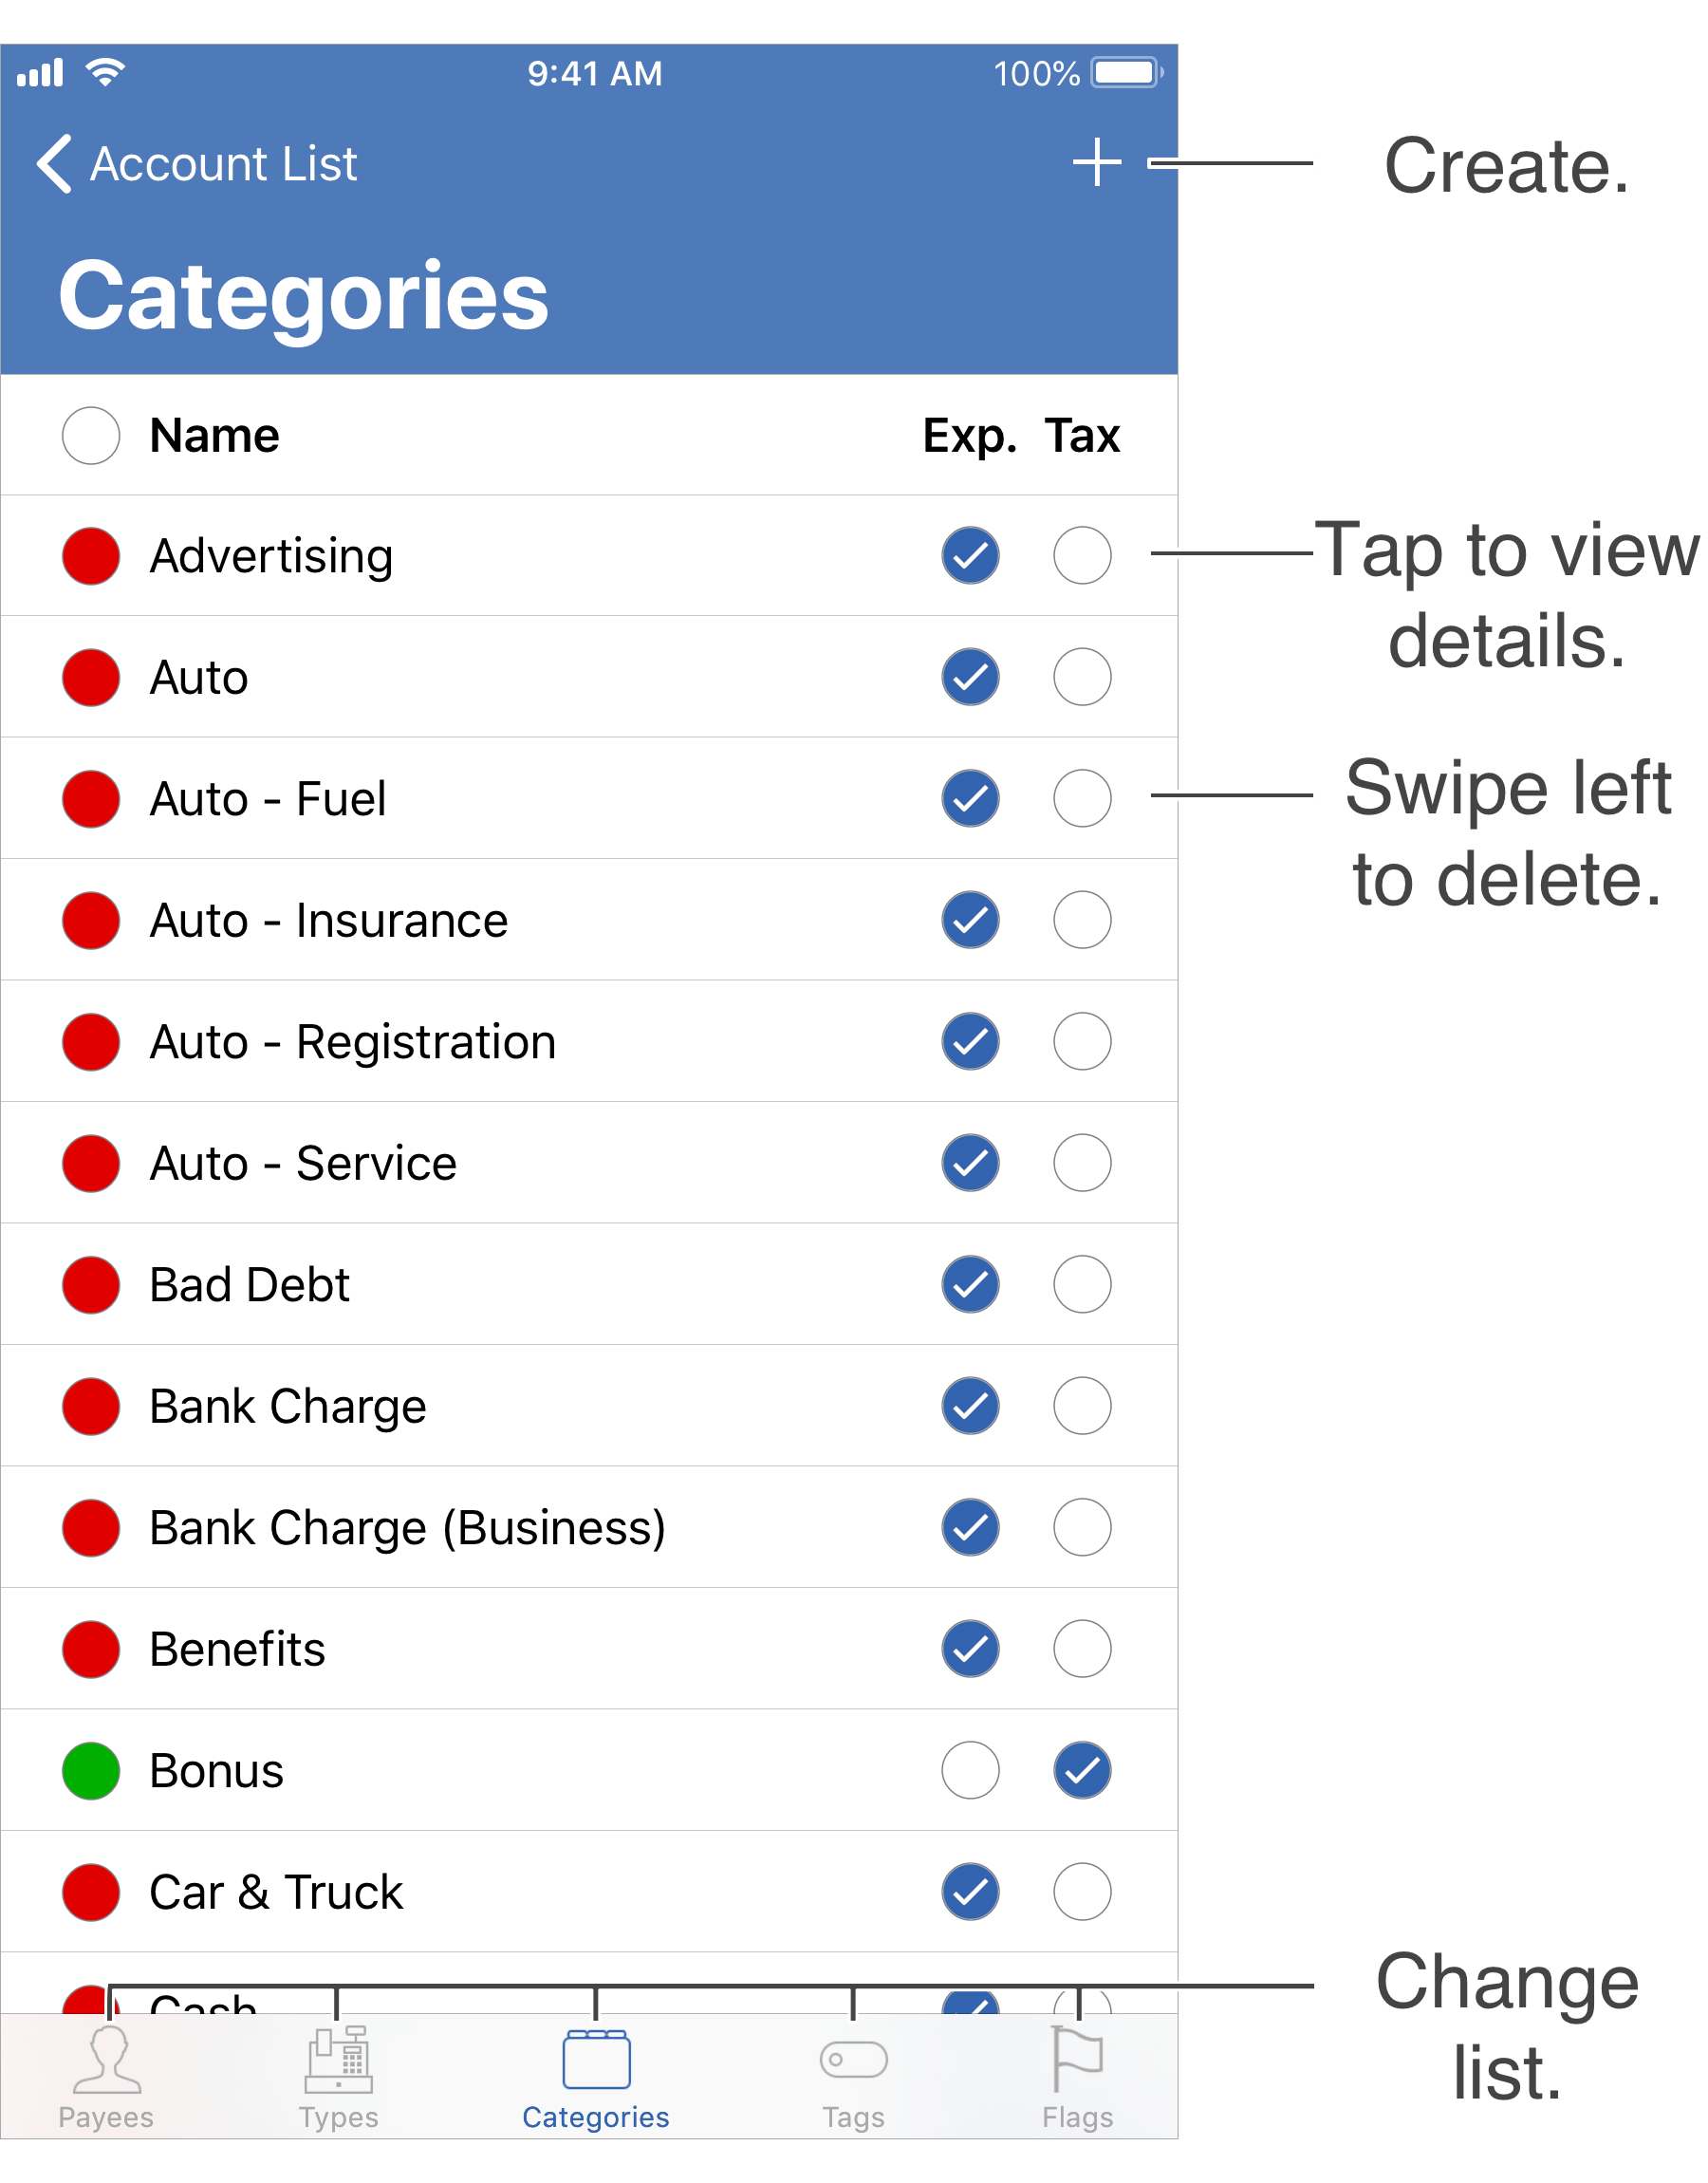Open the Tags icon
This screenshot has width=1708, height=2183.
(x=853, y=2059)
